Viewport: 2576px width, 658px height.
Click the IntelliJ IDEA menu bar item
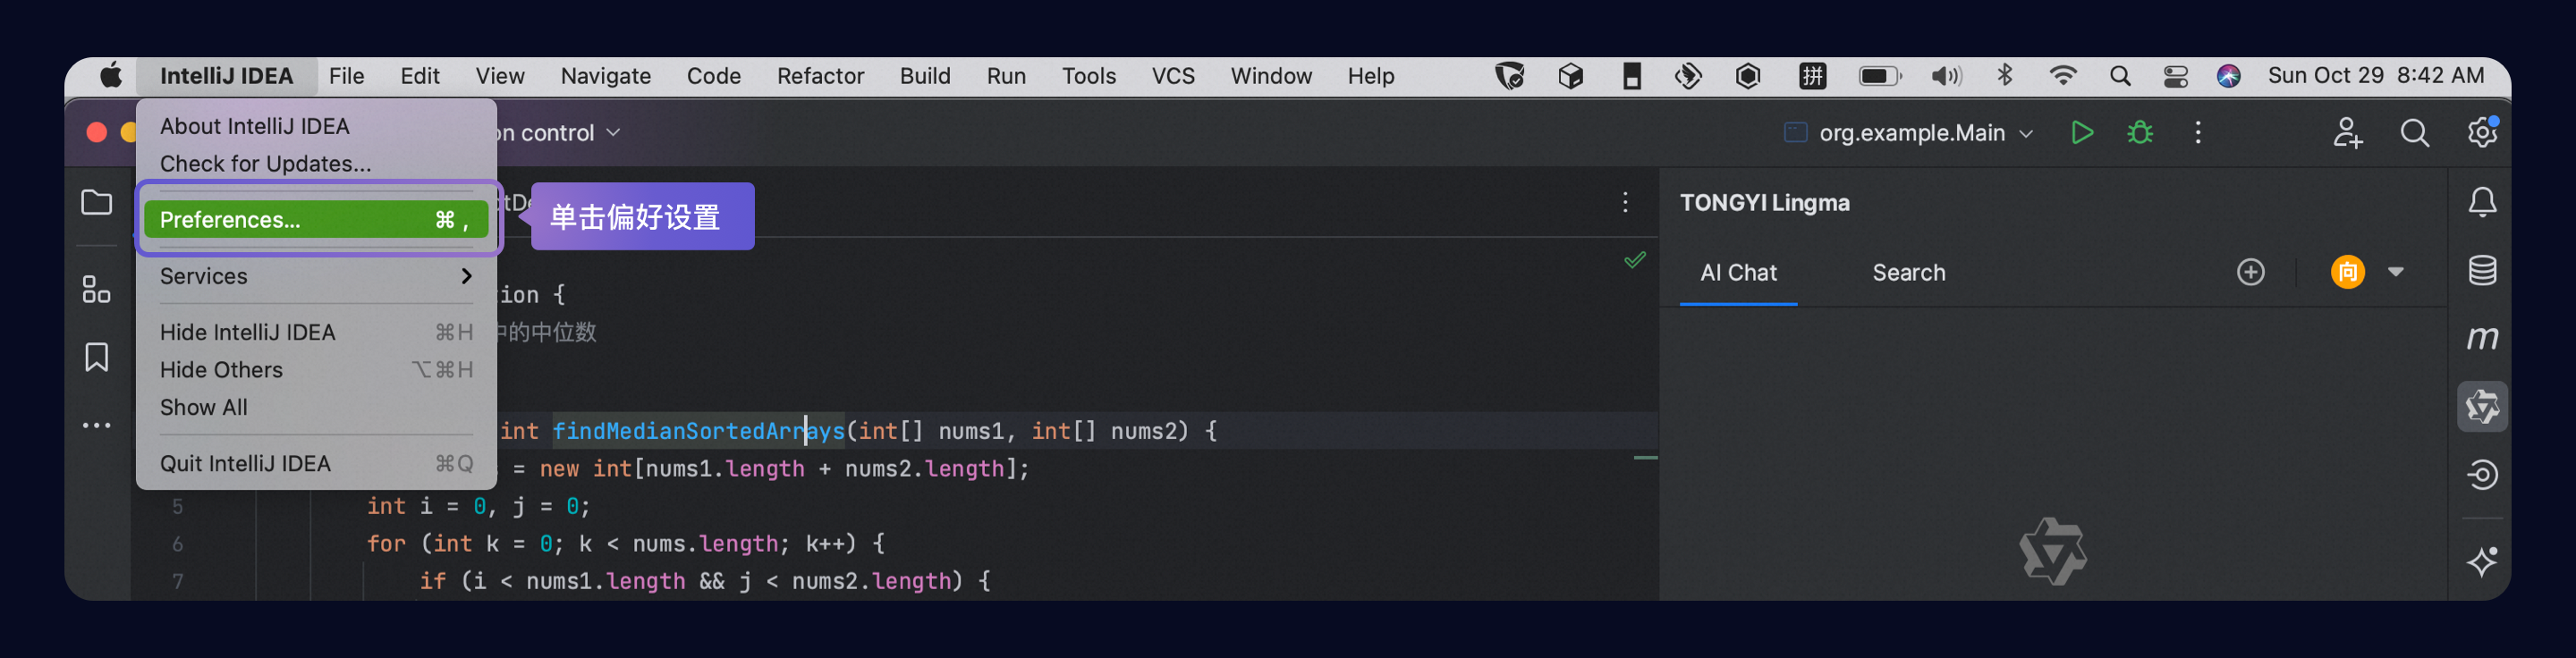coord(226,76)
